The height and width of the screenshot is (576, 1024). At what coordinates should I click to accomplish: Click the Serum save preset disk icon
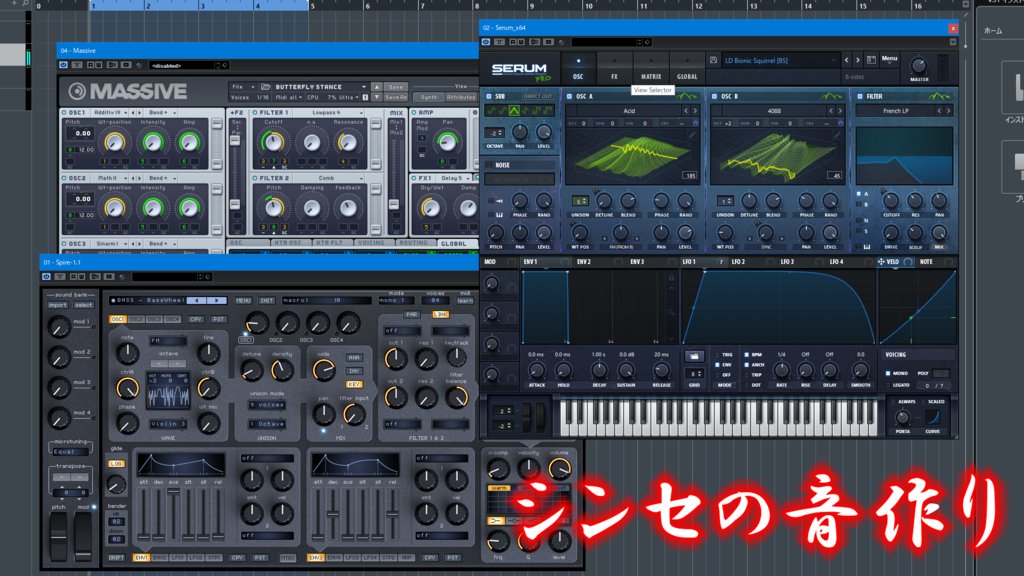(713, 60)
